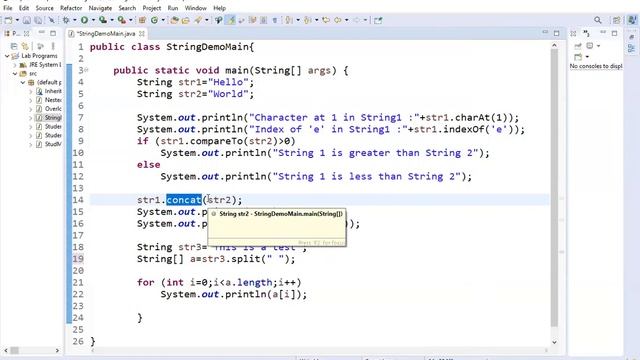Click the Last Edit Location icon
640x360 pixels.
click(326, 20)
